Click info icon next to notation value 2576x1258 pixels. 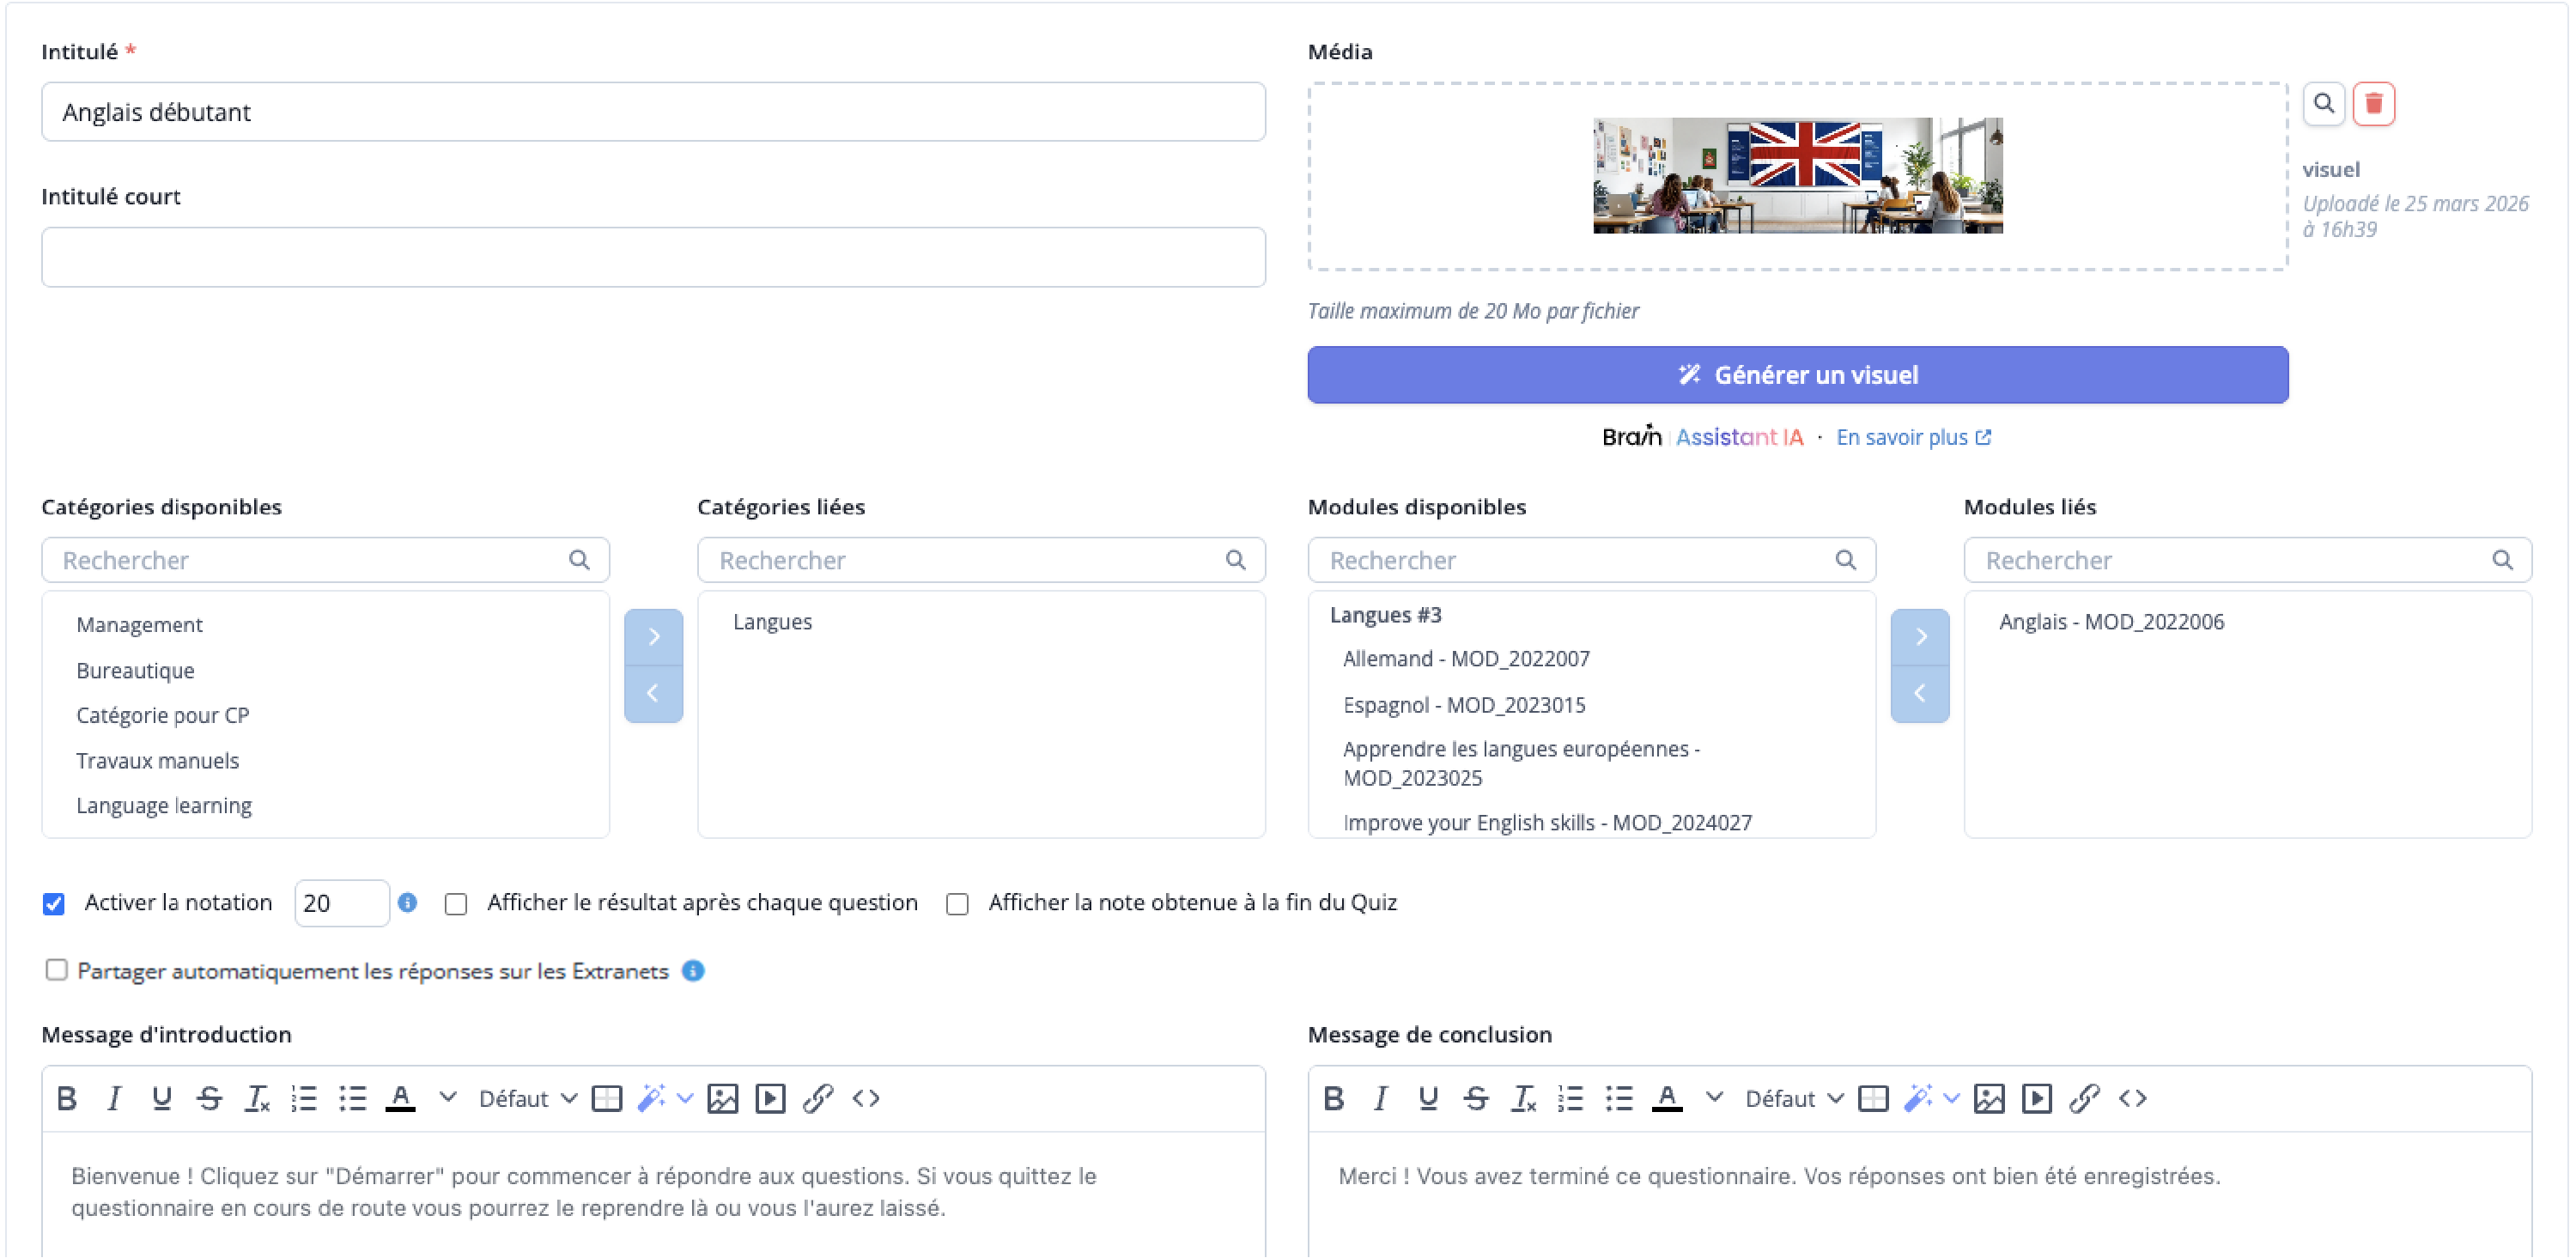point(407,902)
